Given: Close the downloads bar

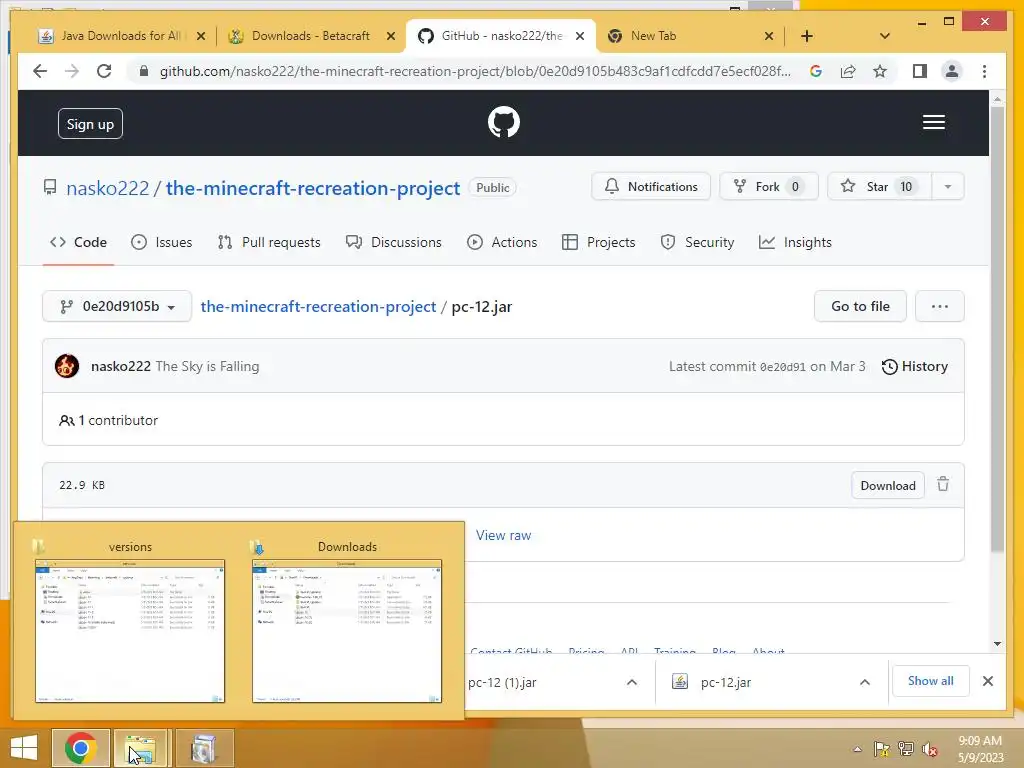Looking at the screenshot, I should coord(987,681).
